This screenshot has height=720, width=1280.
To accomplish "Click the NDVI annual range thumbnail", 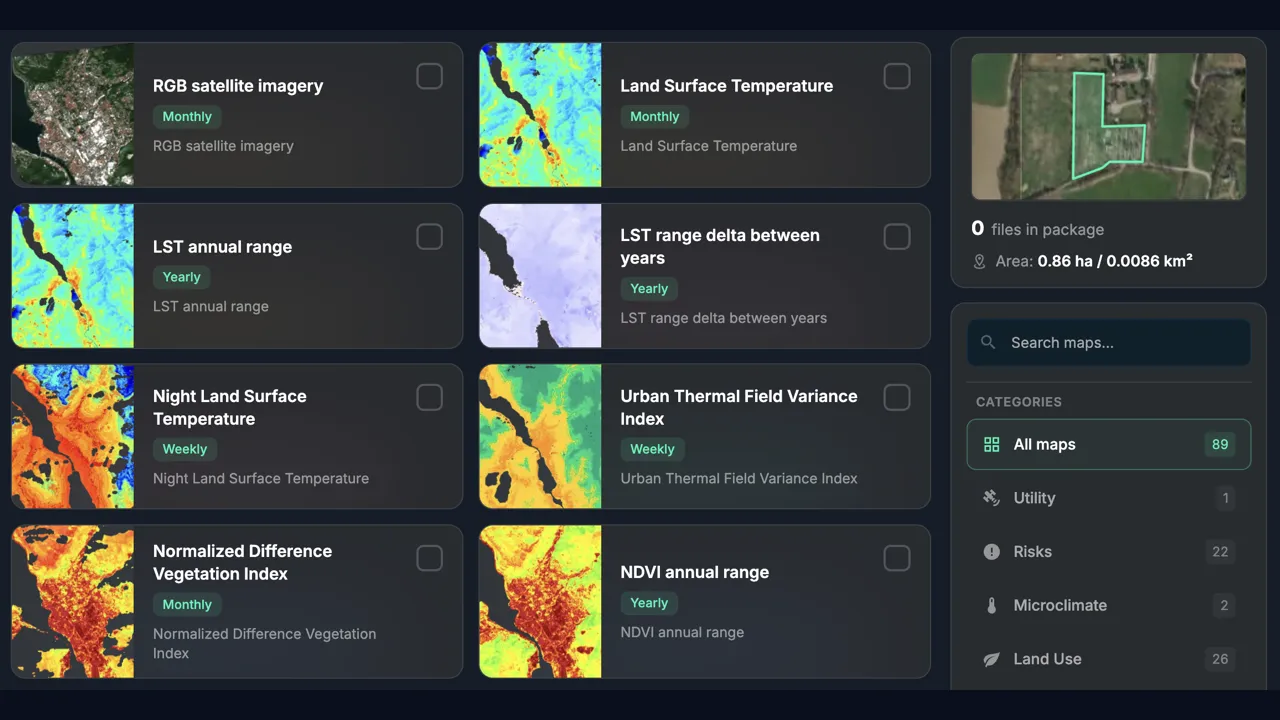I will click(x=540, y=601).
